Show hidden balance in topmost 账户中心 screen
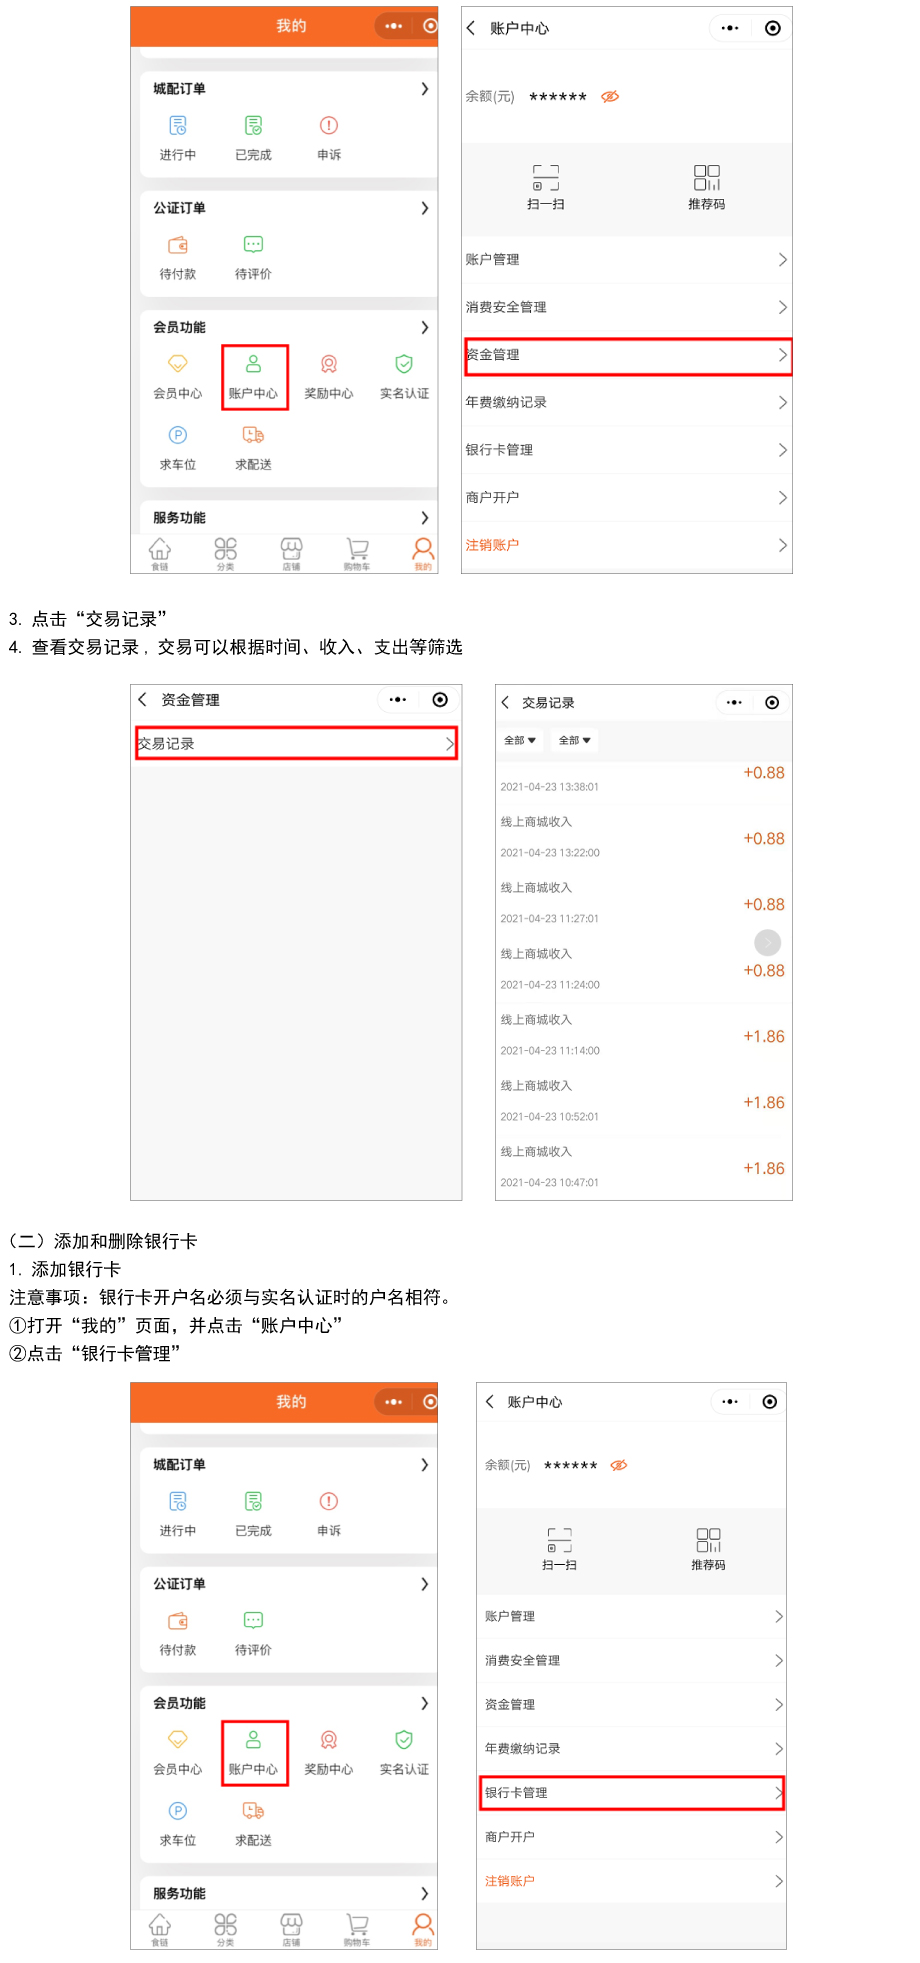The image size is (920, 1963). 610,97
